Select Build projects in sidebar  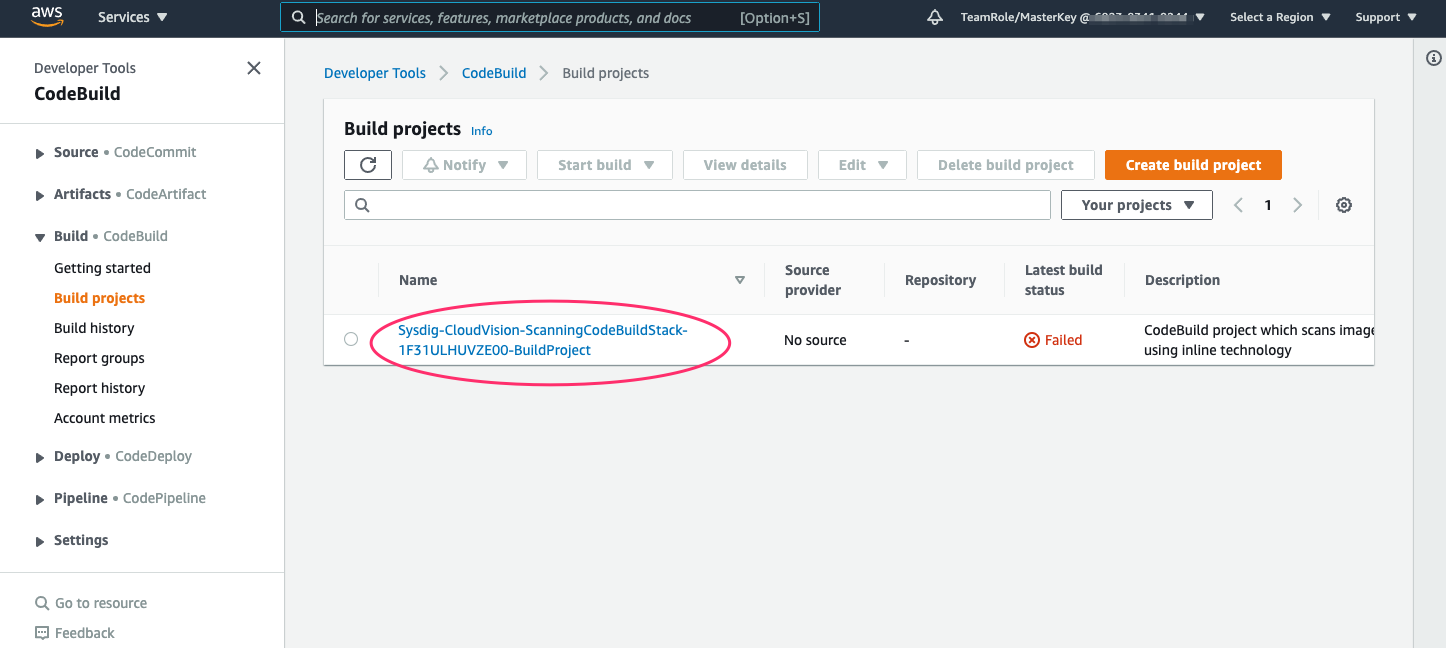pos(99,298)
